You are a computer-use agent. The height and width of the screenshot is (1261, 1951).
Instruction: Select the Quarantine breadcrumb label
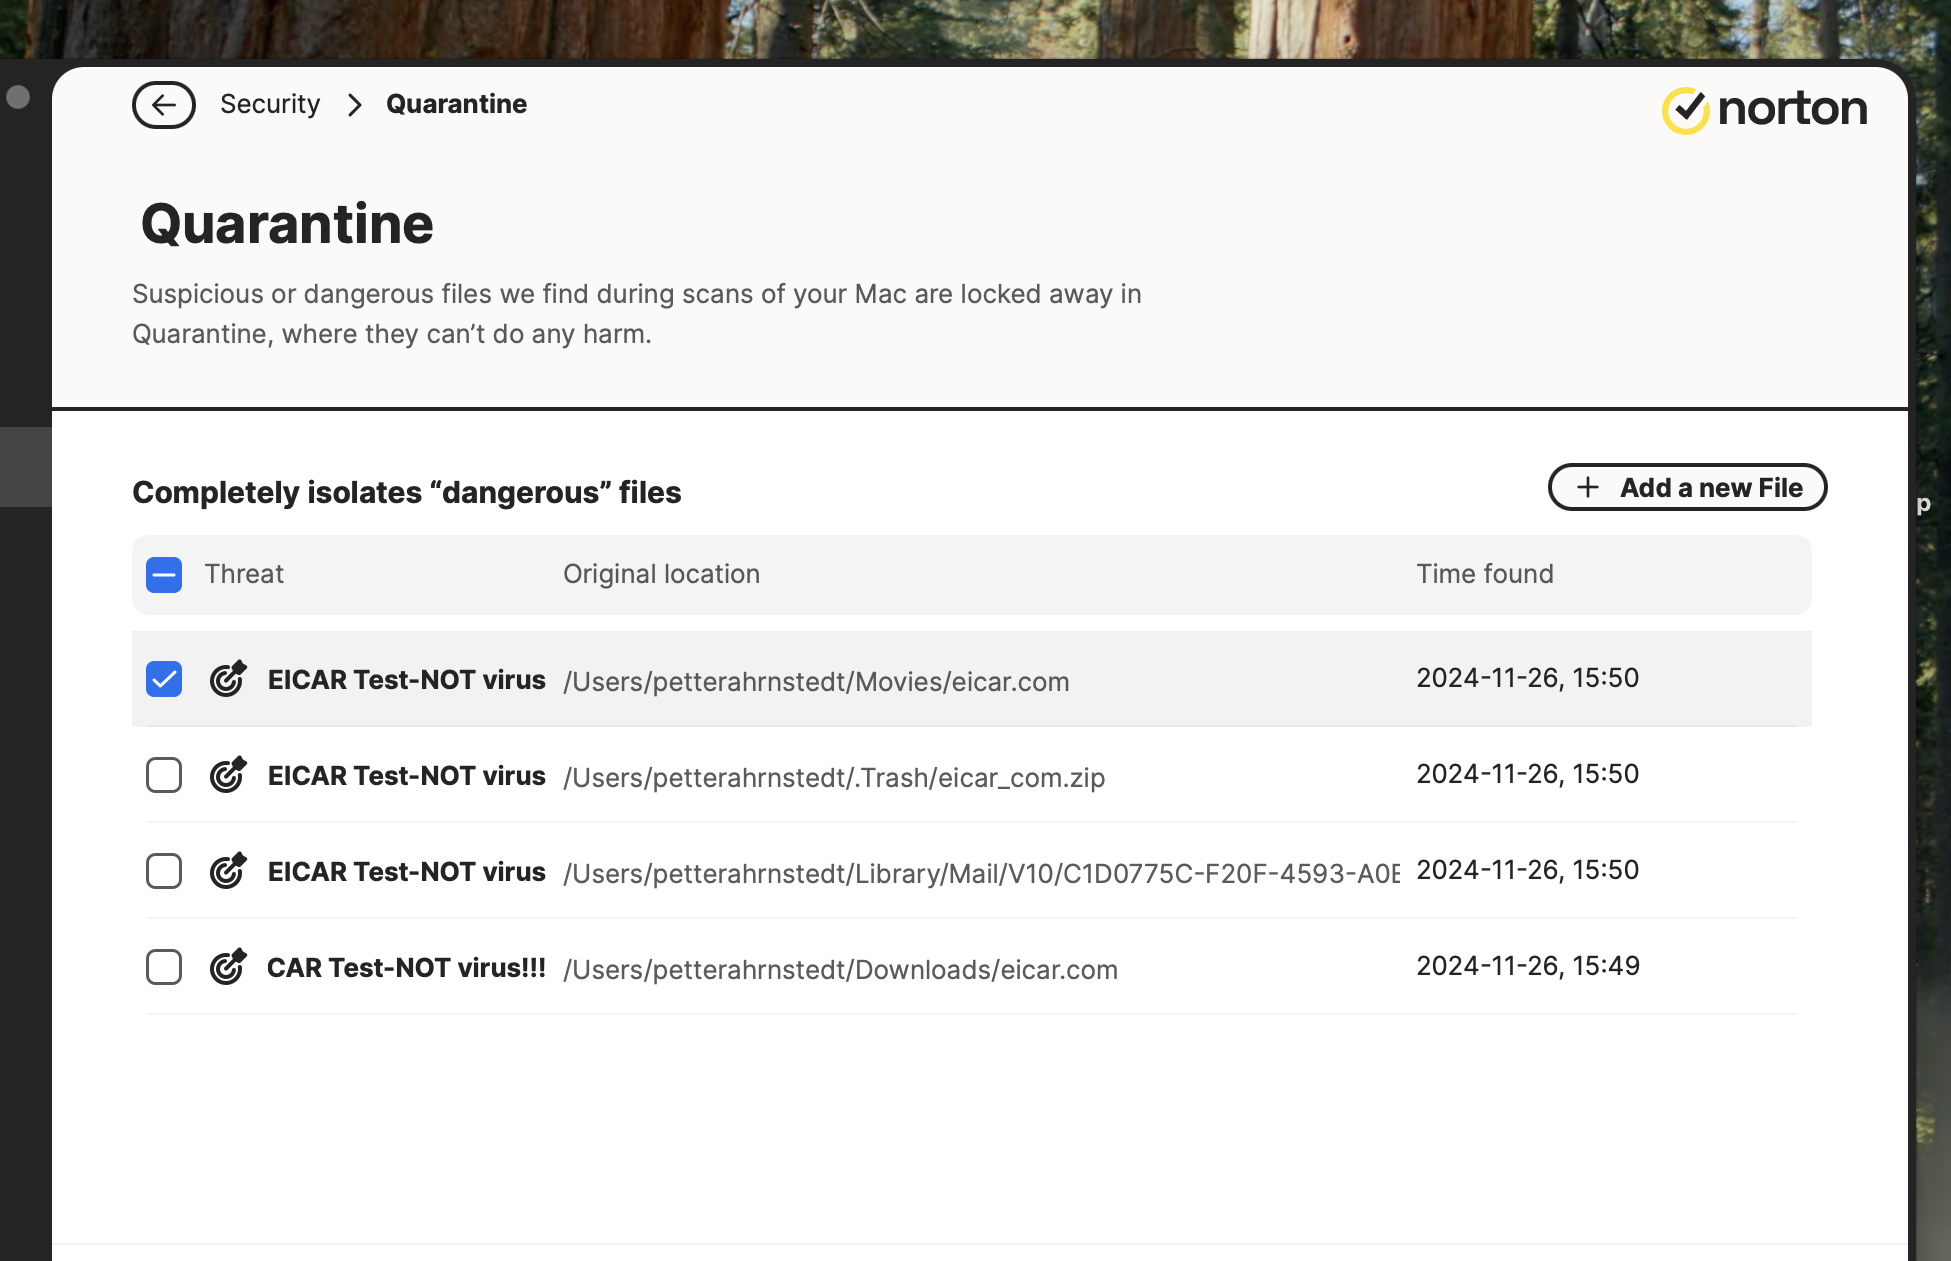point(456,104)
